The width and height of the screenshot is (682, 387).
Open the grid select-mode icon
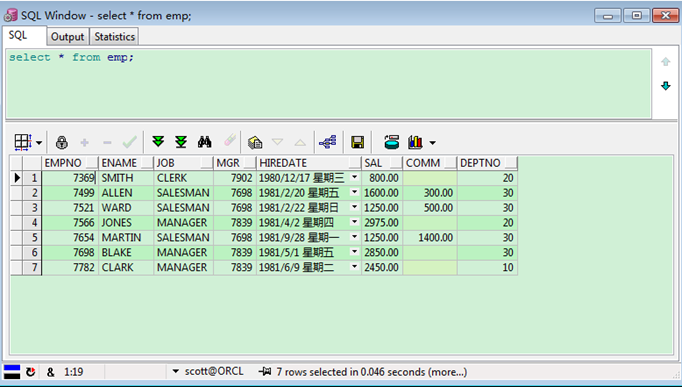coord(23,142)
